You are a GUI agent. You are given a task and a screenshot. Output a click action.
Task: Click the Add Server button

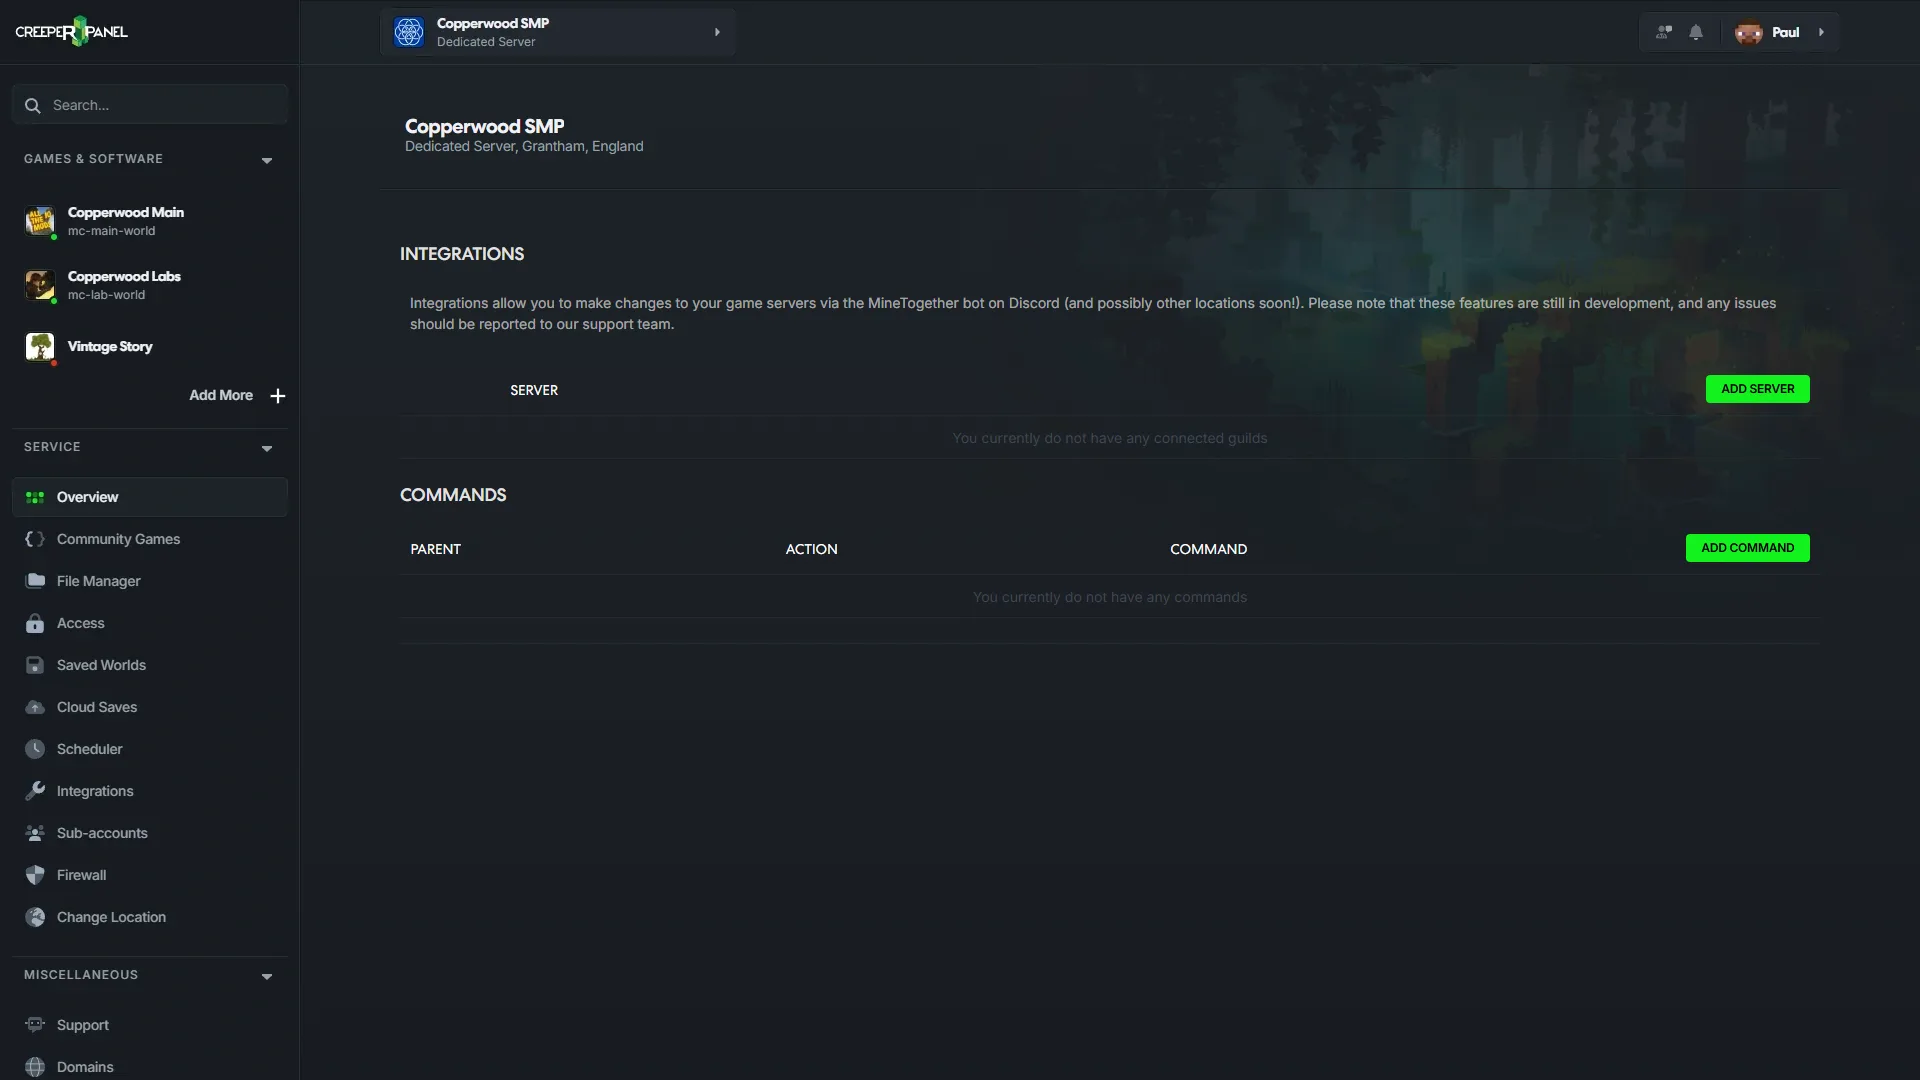click(1757, 389)
